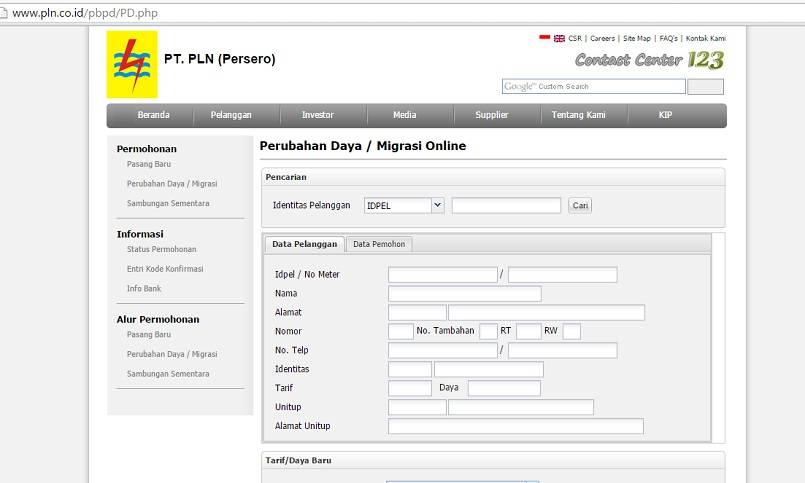Screen dimensions: 805x483
Task: Click into the Nama input field
Action: pos(464,294)
